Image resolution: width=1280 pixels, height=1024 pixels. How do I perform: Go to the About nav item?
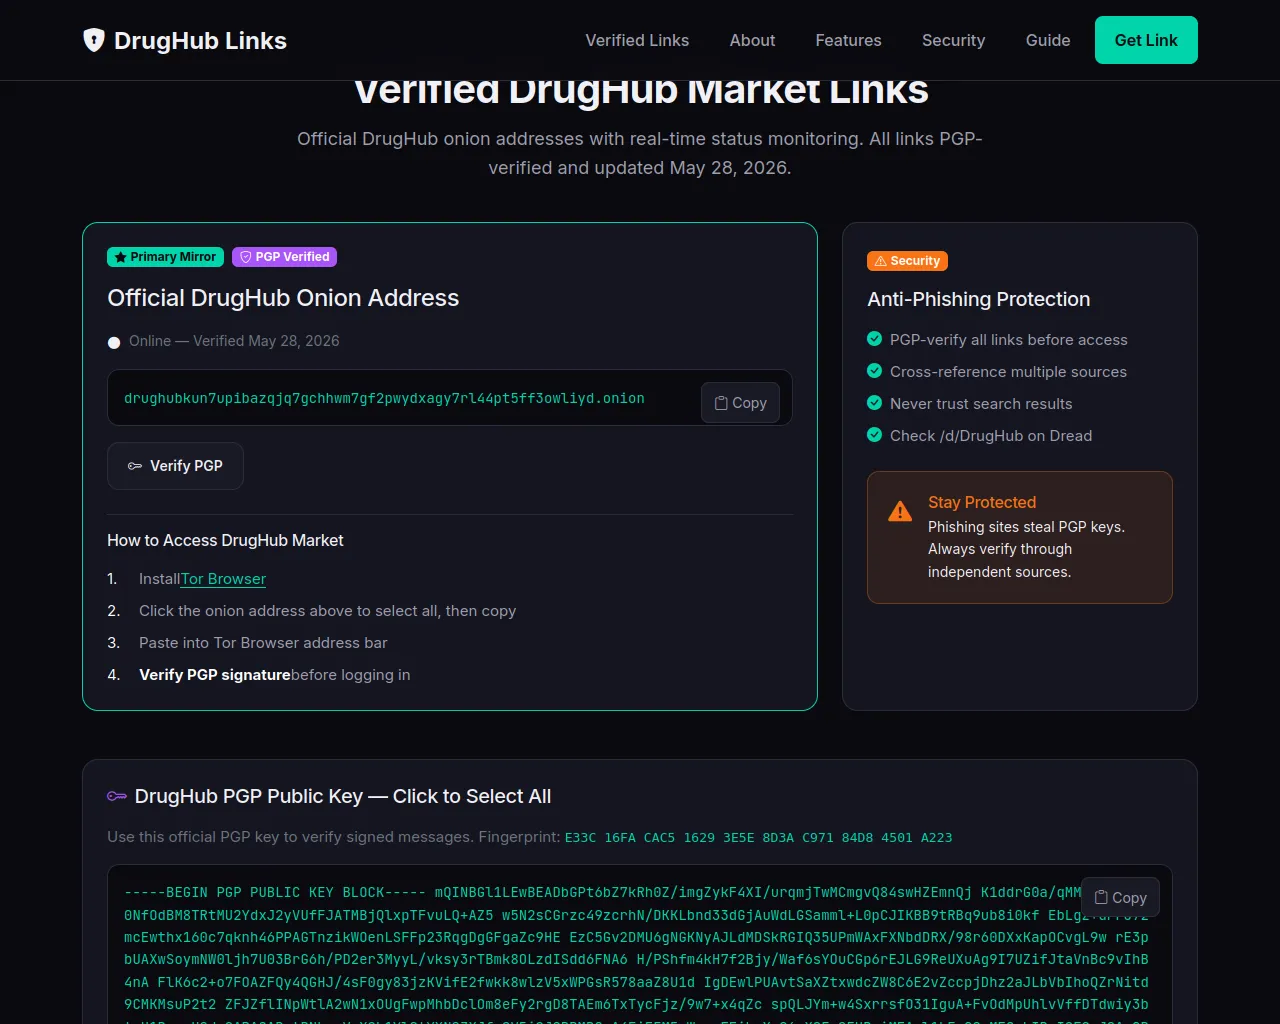coord(752,40)
